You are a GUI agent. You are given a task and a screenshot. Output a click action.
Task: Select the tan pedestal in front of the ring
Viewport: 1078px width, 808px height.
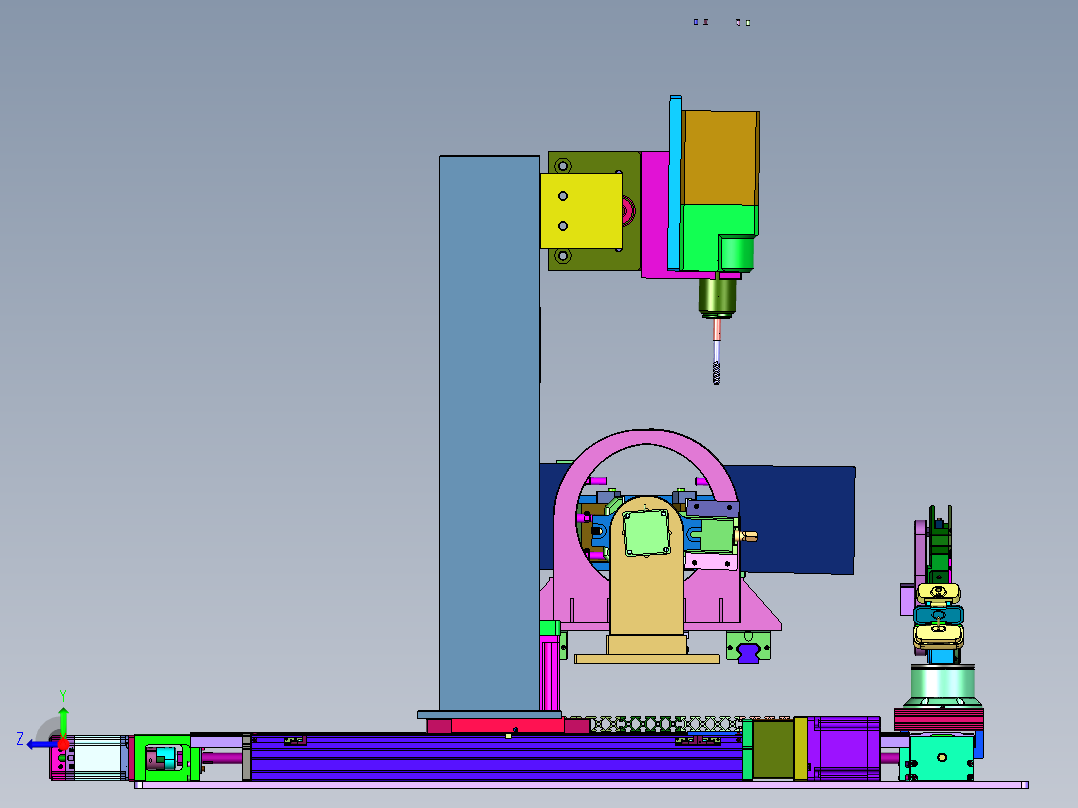[646, 591]
